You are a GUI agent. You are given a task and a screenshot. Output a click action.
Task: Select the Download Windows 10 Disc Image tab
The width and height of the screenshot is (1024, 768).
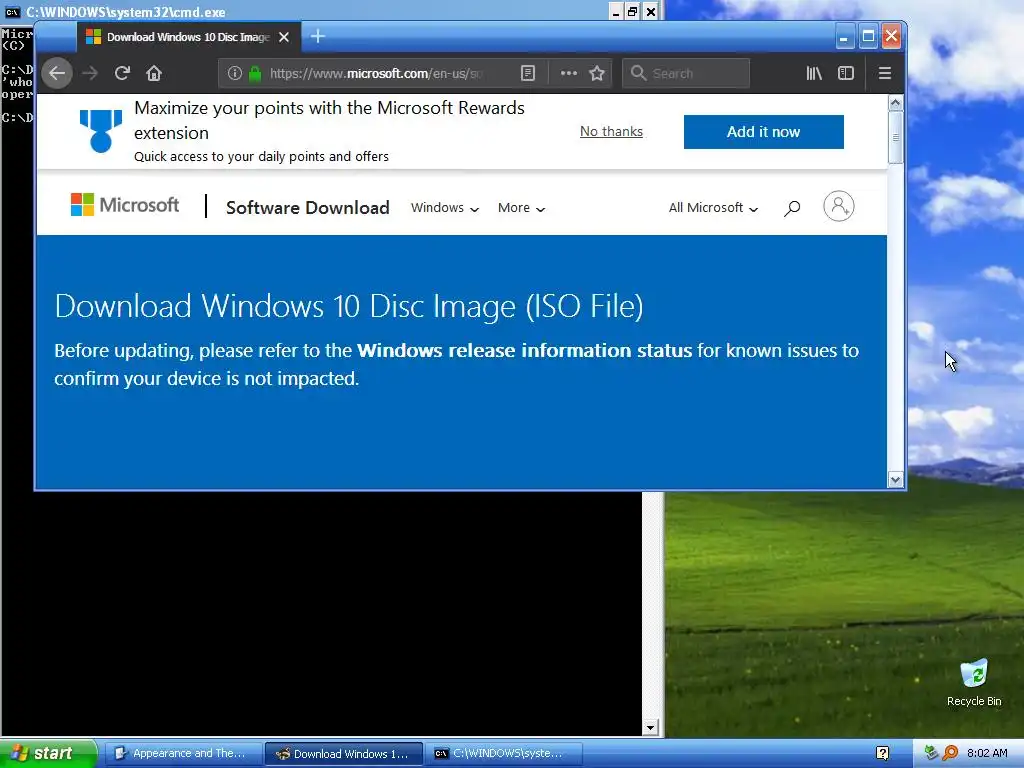[189, 37]
